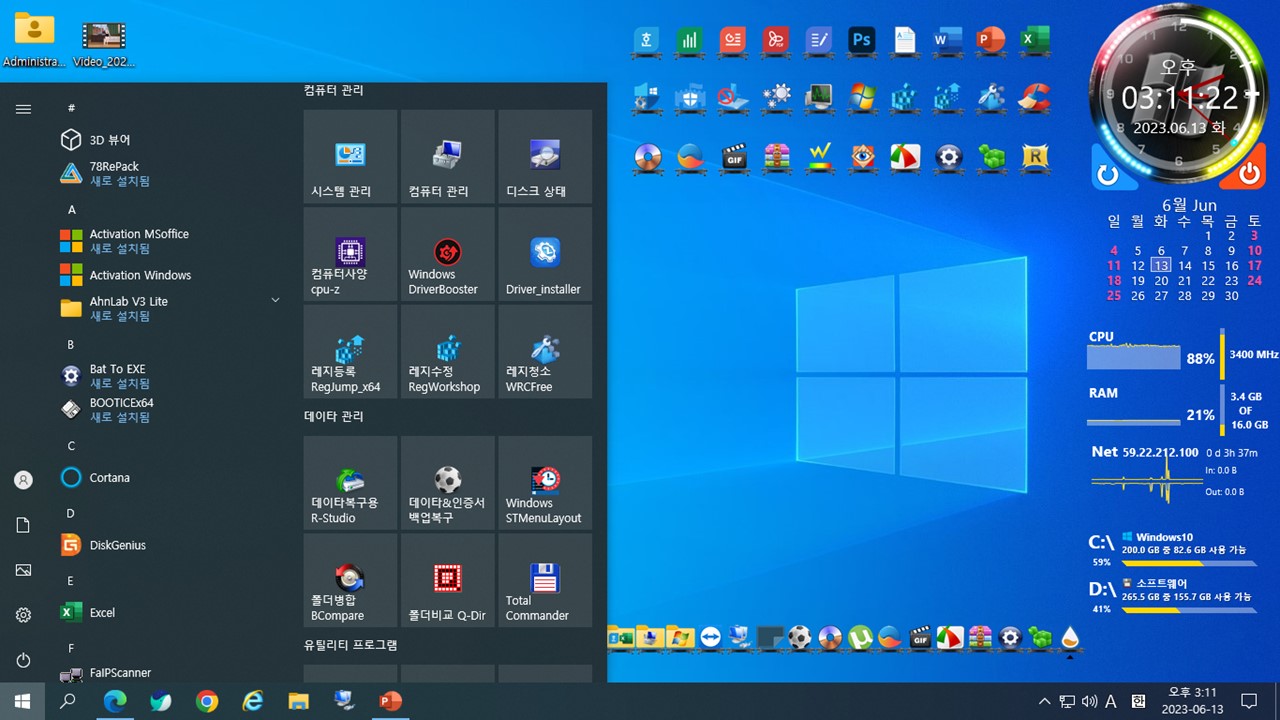
Task: Open Pictures from the Start menu rail
Action: click(x=23, y=570)
